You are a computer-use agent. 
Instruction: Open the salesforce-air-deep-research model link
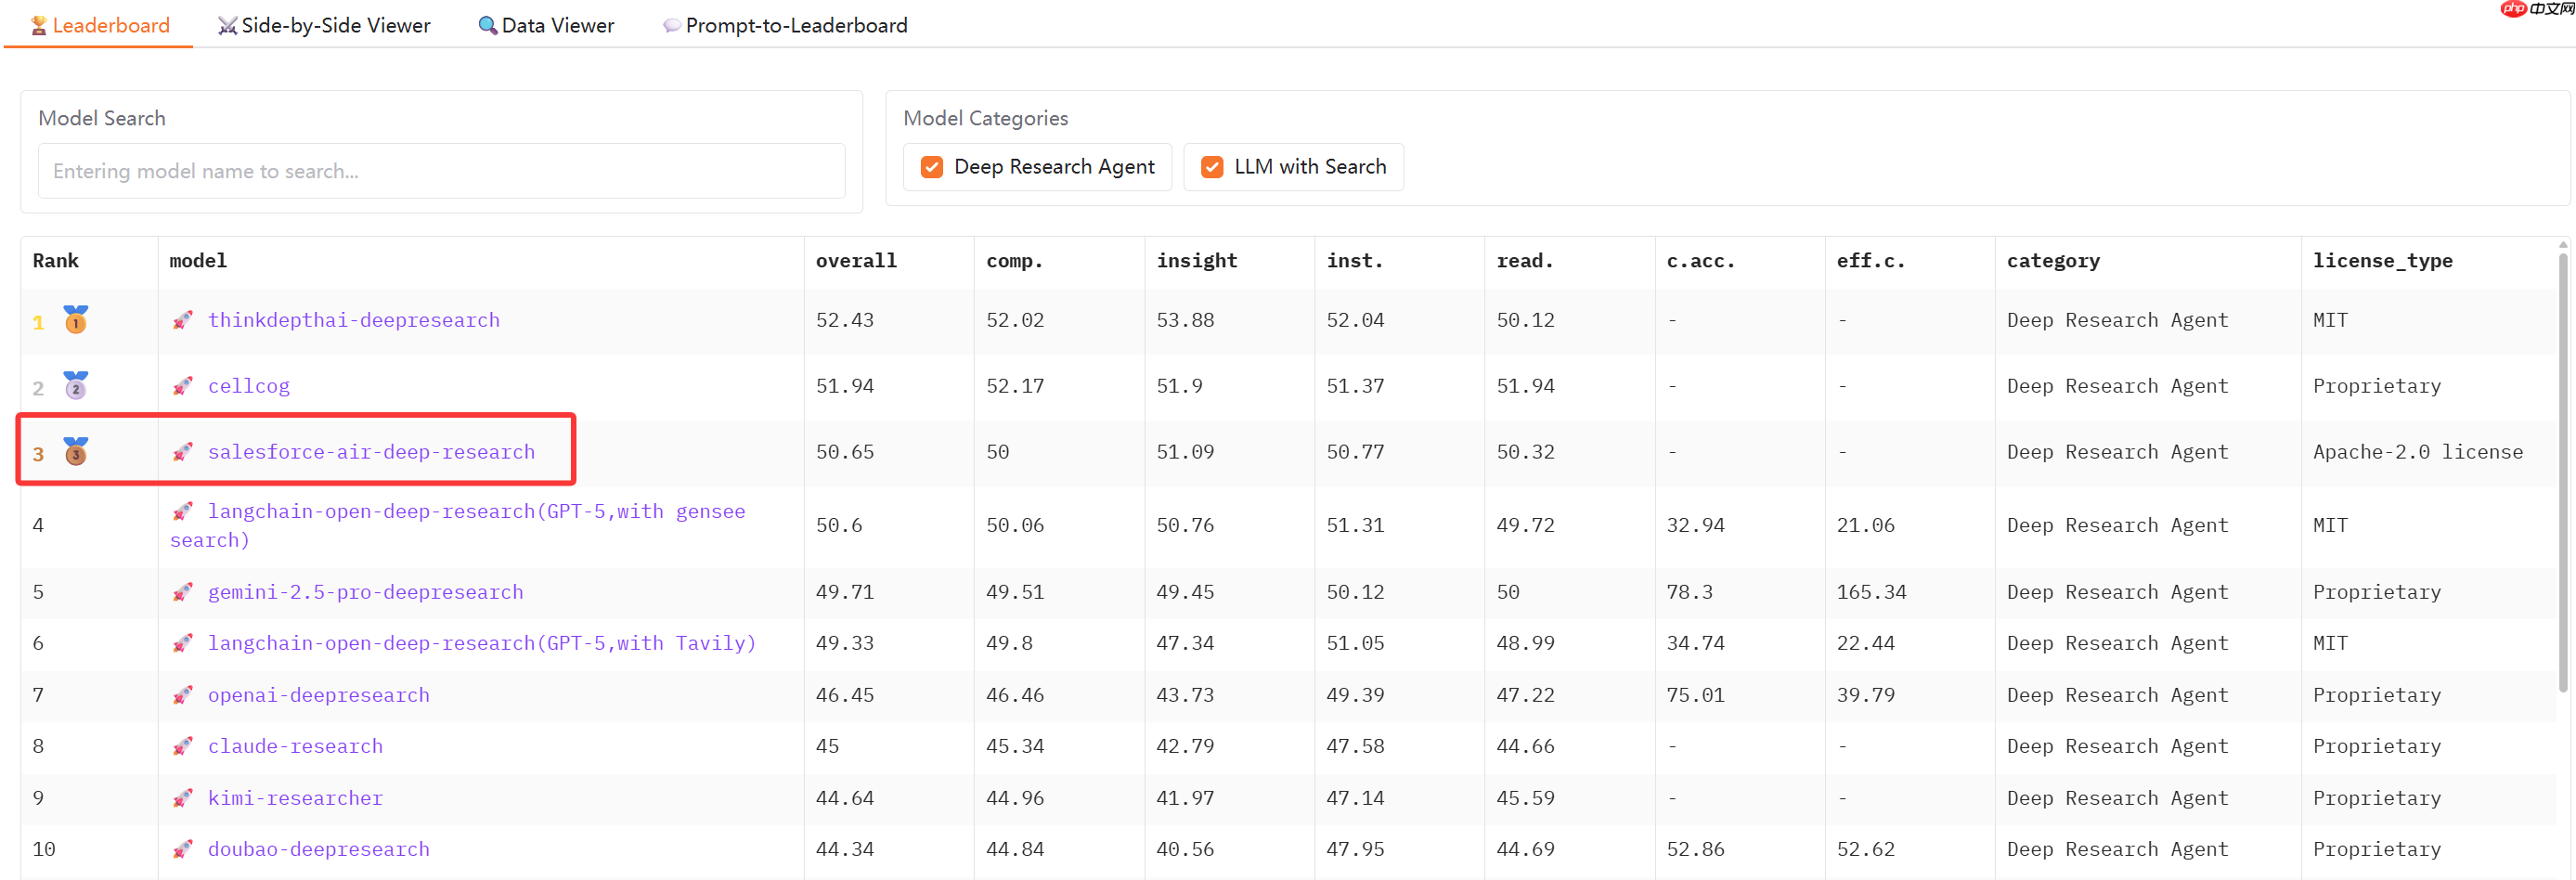[x=371, y=452]
